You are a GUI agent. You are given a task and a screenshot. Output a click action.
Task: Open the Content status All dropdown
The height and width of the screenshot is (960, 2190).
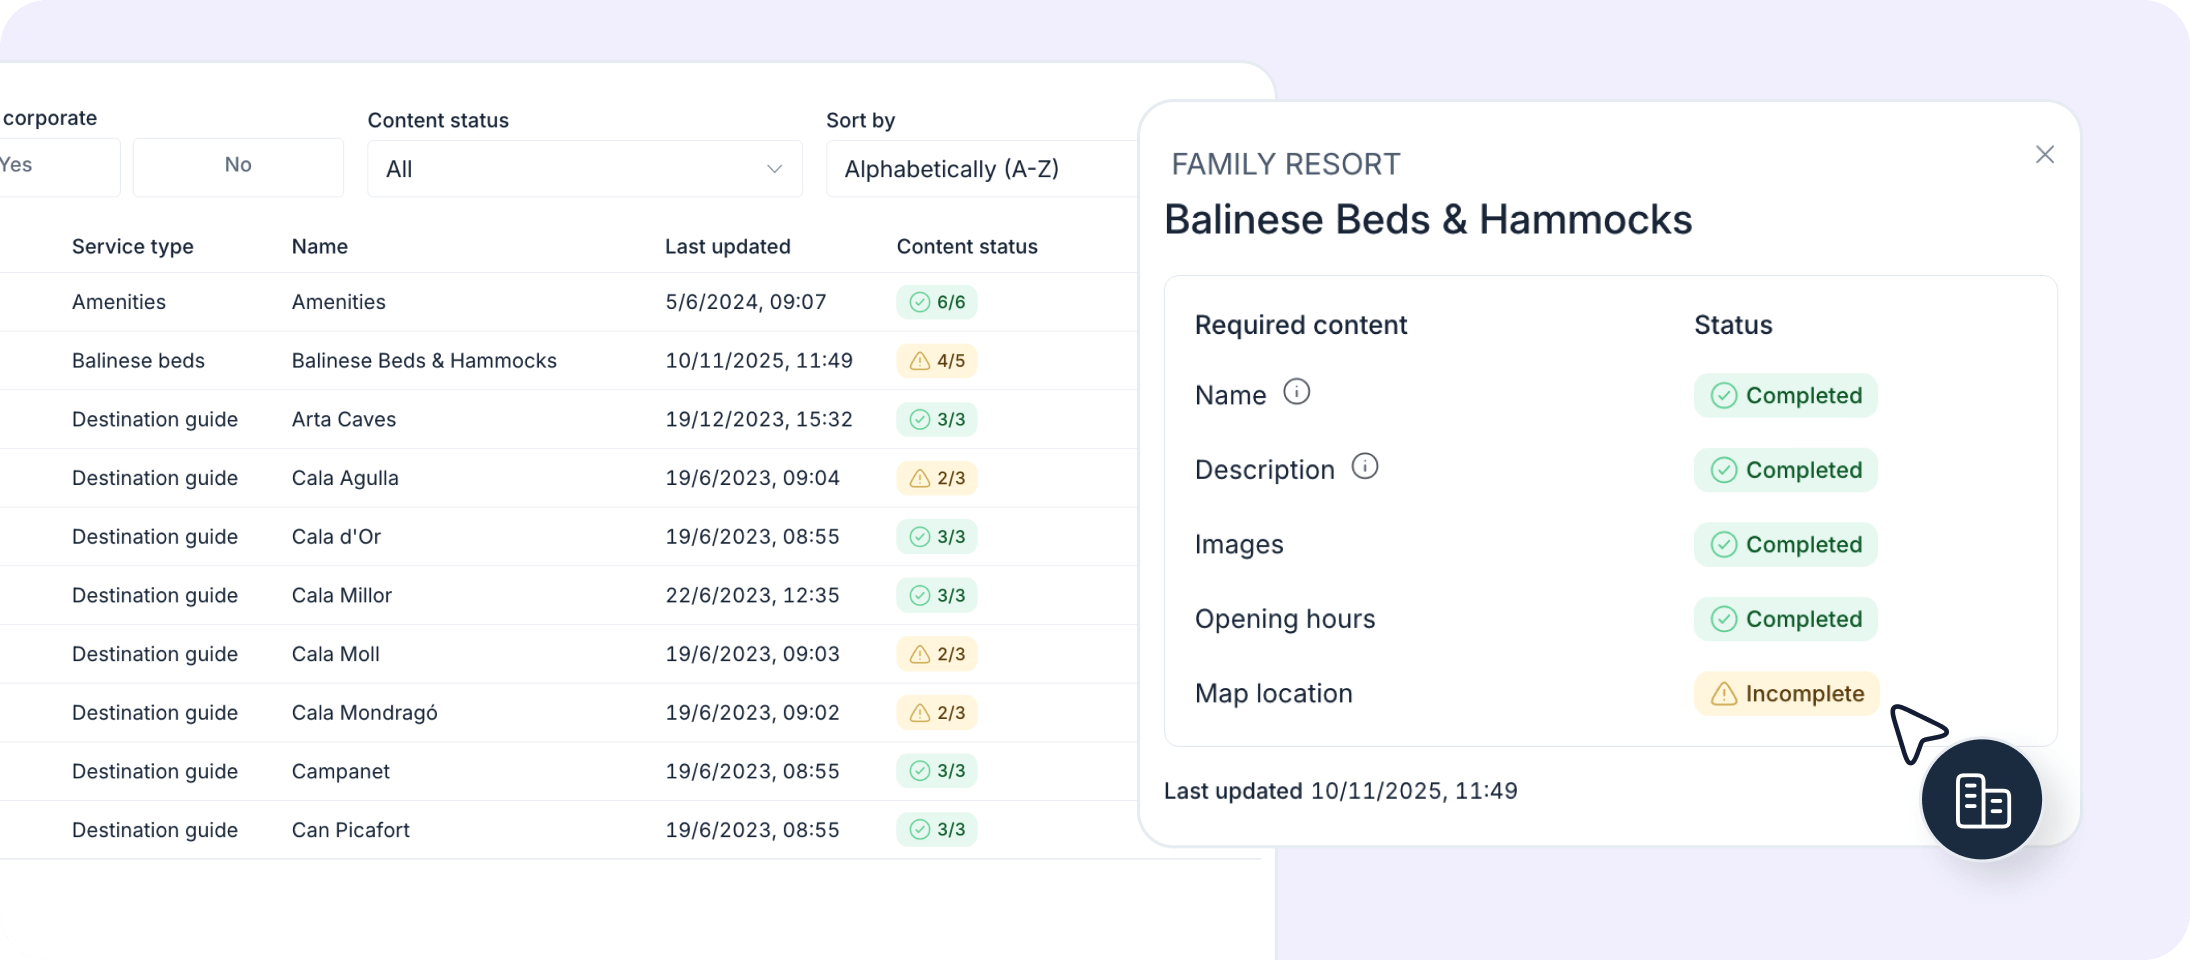coord(584,168)
